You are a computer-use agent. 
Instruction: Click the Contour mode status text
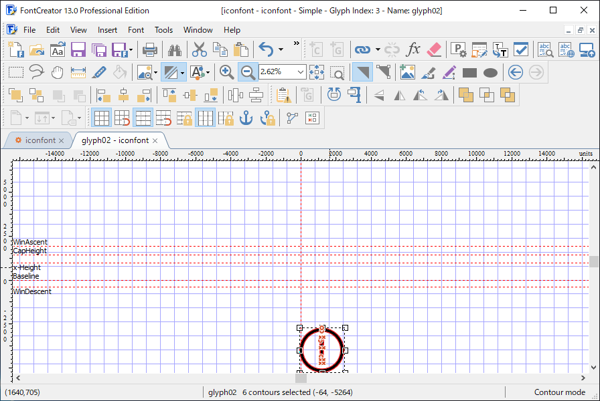[x=559, y=392]
